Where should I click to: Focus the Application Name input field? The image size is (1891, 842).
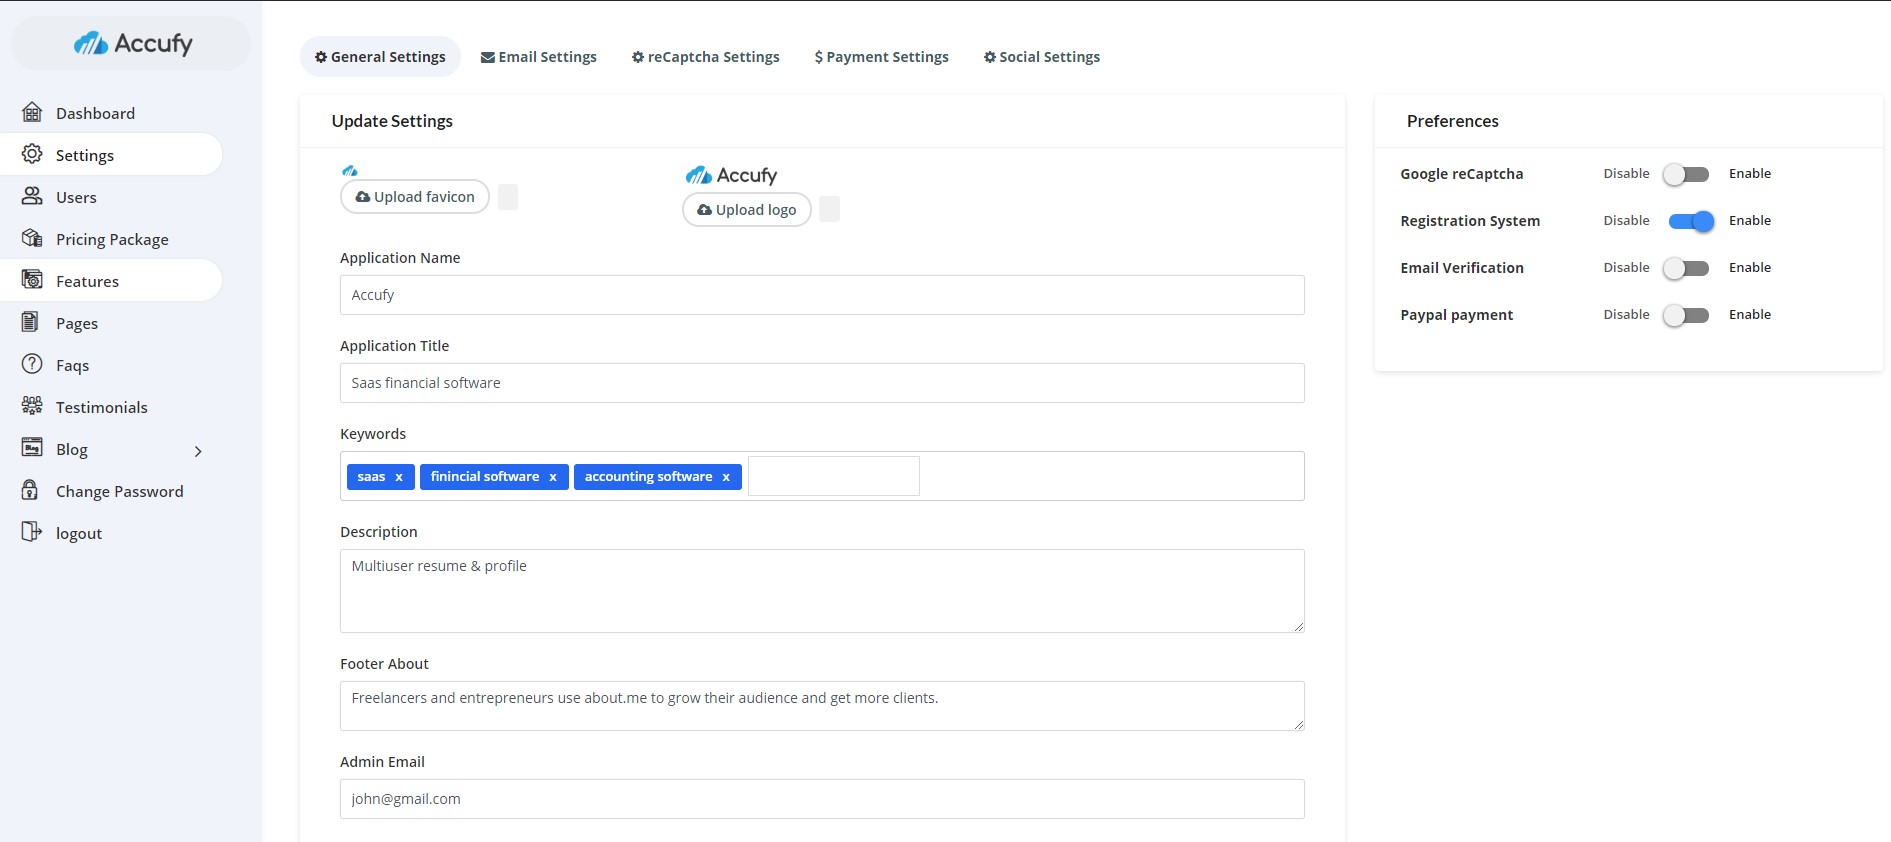pyautogui.click(x=821, y=295)
